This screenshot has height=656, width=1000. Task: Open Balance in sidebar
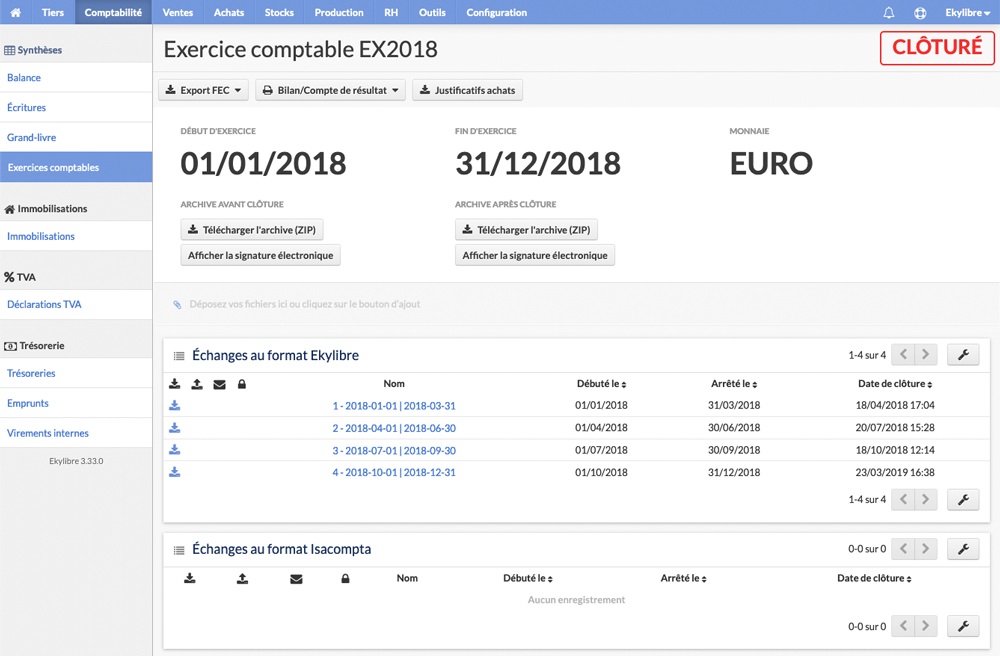[x=76, y=78]
